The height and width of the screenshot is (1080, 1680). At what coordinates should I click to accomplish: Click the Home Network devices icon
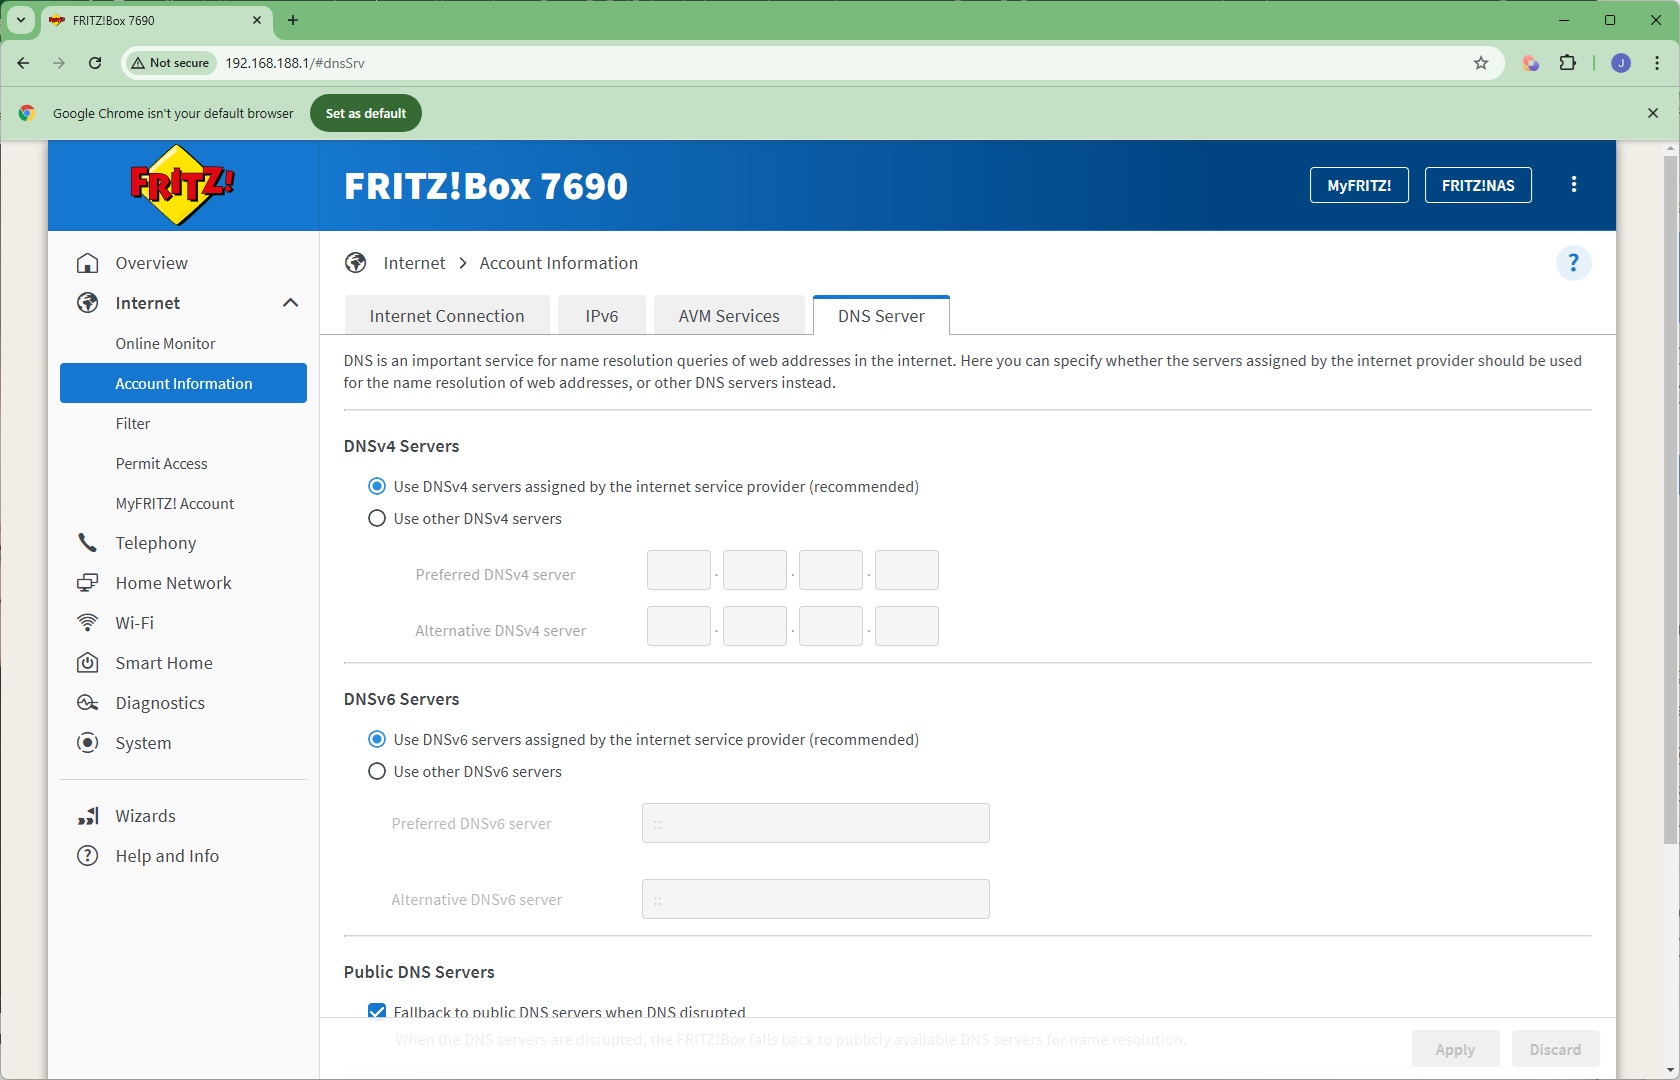88,583
